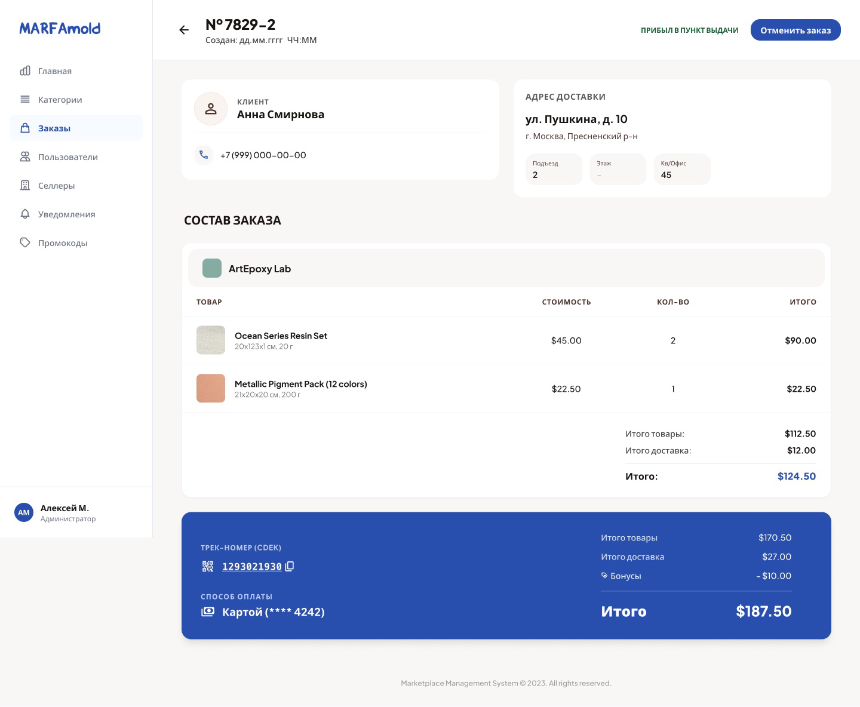Click the bonus tag icon near Бонусы

[604, 575]
